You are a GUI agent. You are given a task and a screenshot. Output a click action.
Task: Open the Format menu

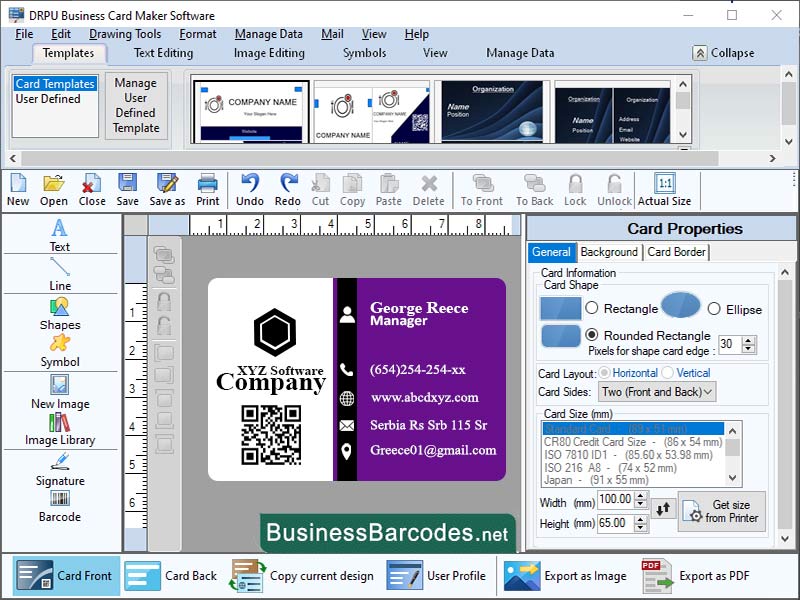pyautogui.click(x=197, y=33)
